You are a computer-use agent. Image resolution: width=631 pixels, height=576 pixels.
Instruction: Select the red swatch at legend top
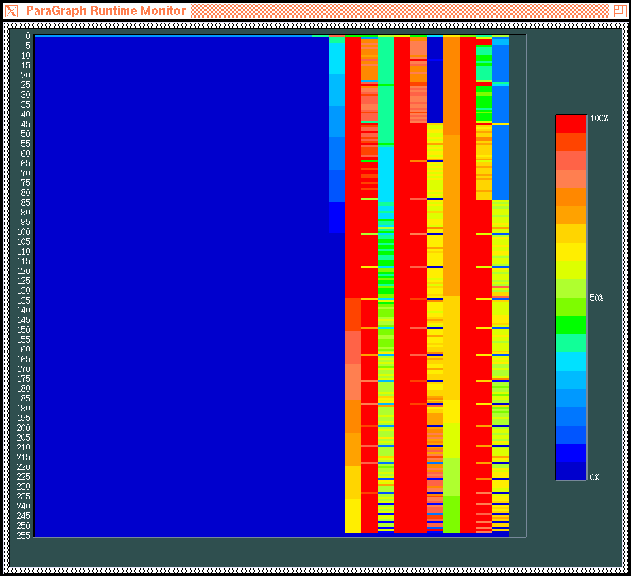click(570, 123)
